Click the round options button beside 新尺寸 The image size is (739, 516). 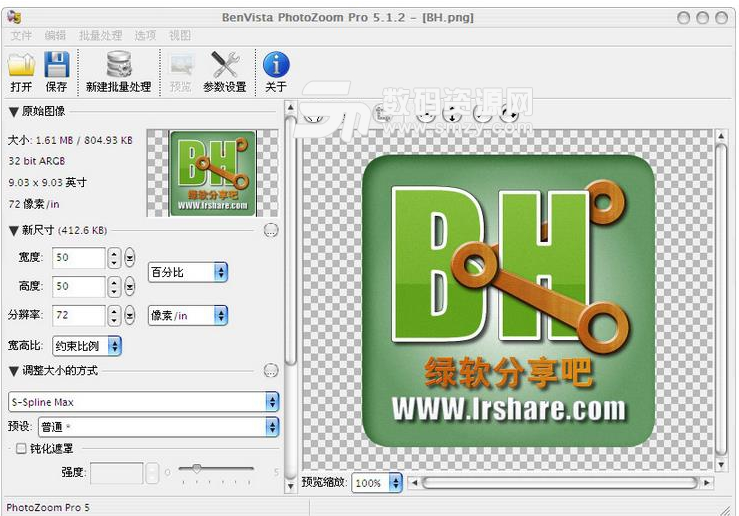[271, 230]
